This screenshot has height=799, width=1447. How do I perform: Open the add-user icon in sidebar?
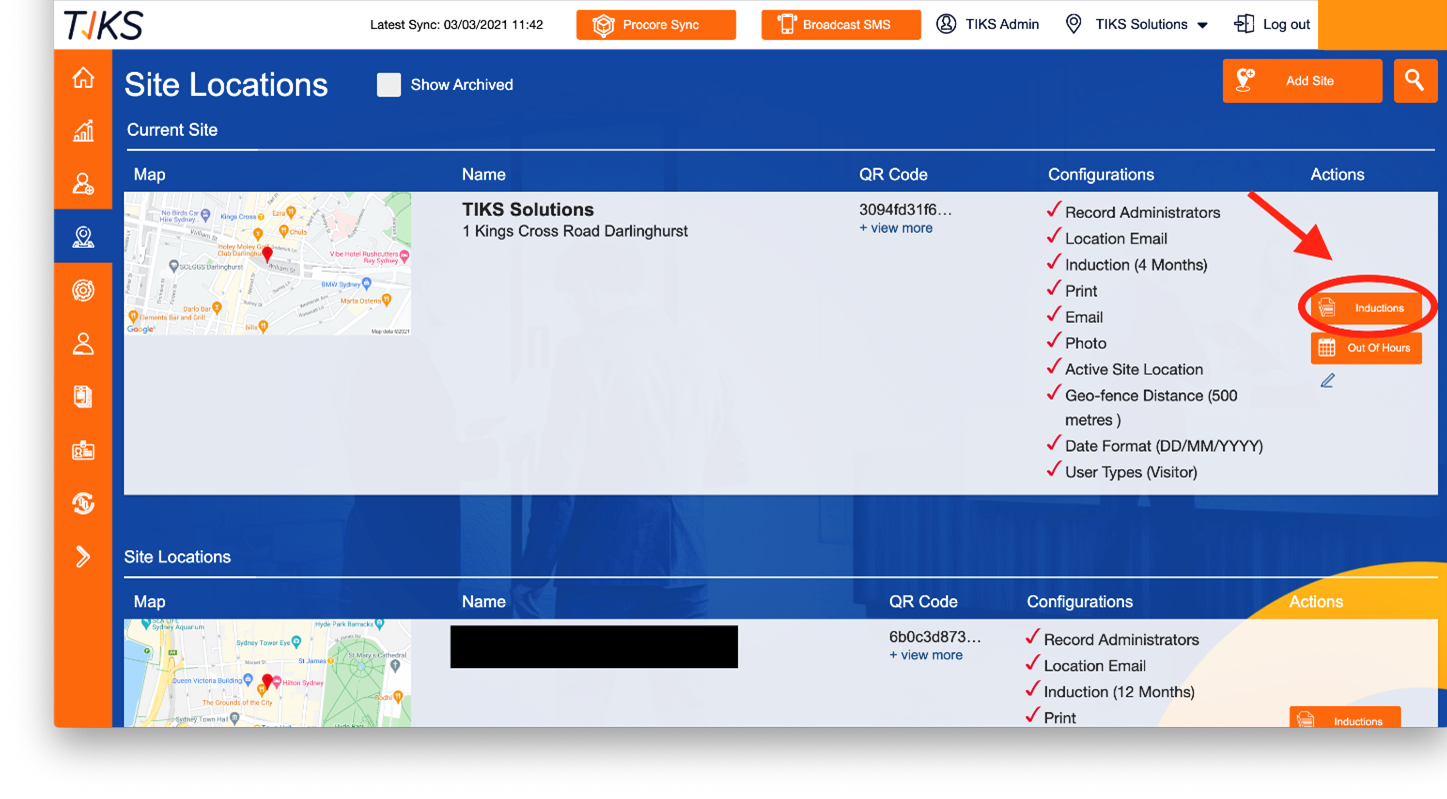pos(84,183)
